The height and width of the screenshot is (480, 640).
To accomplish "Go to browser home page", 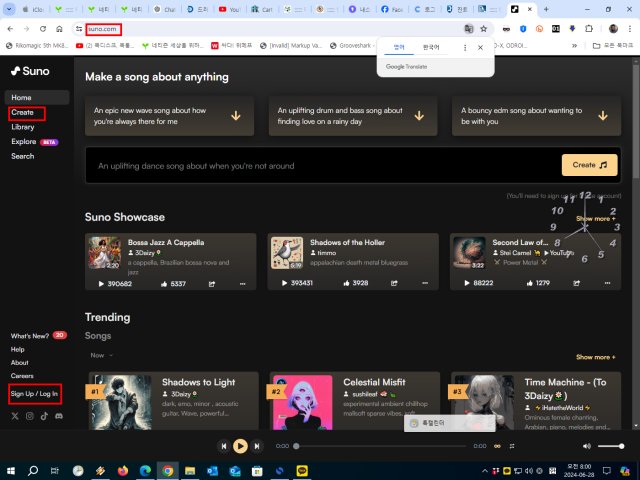I will pyautogui.click(x=59, y=29).
